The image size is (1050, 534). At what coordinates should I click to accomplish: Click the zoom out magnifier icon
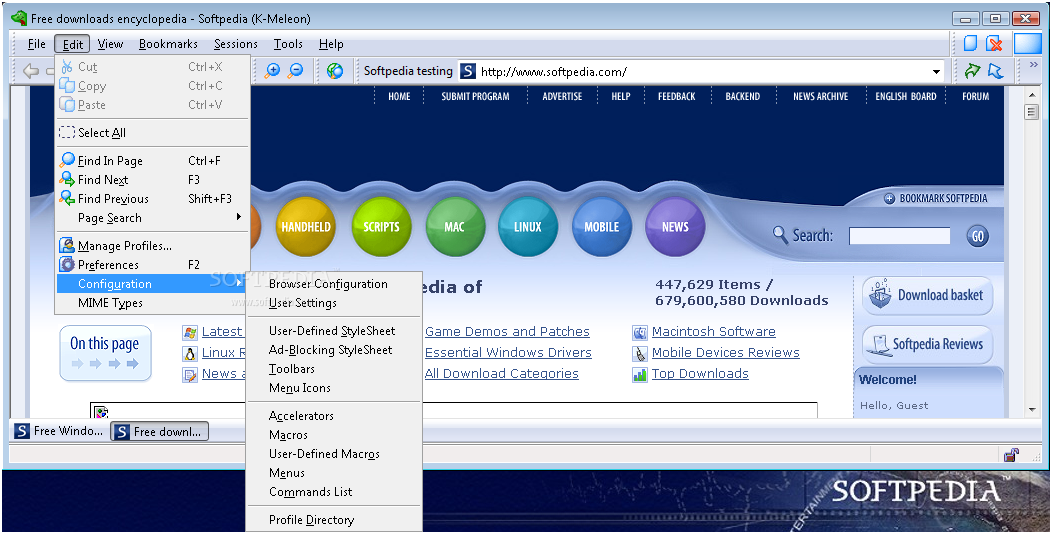295,70
